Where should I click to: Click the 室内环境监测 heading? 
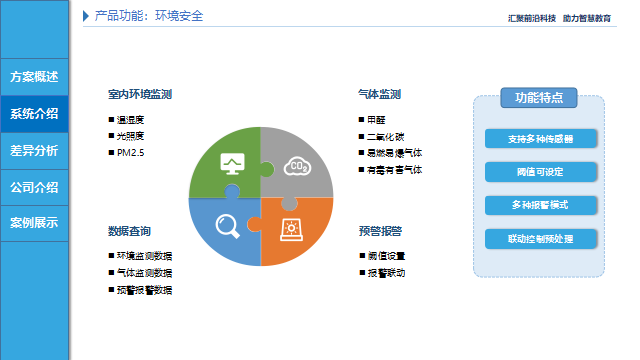[x=140, y=94]
